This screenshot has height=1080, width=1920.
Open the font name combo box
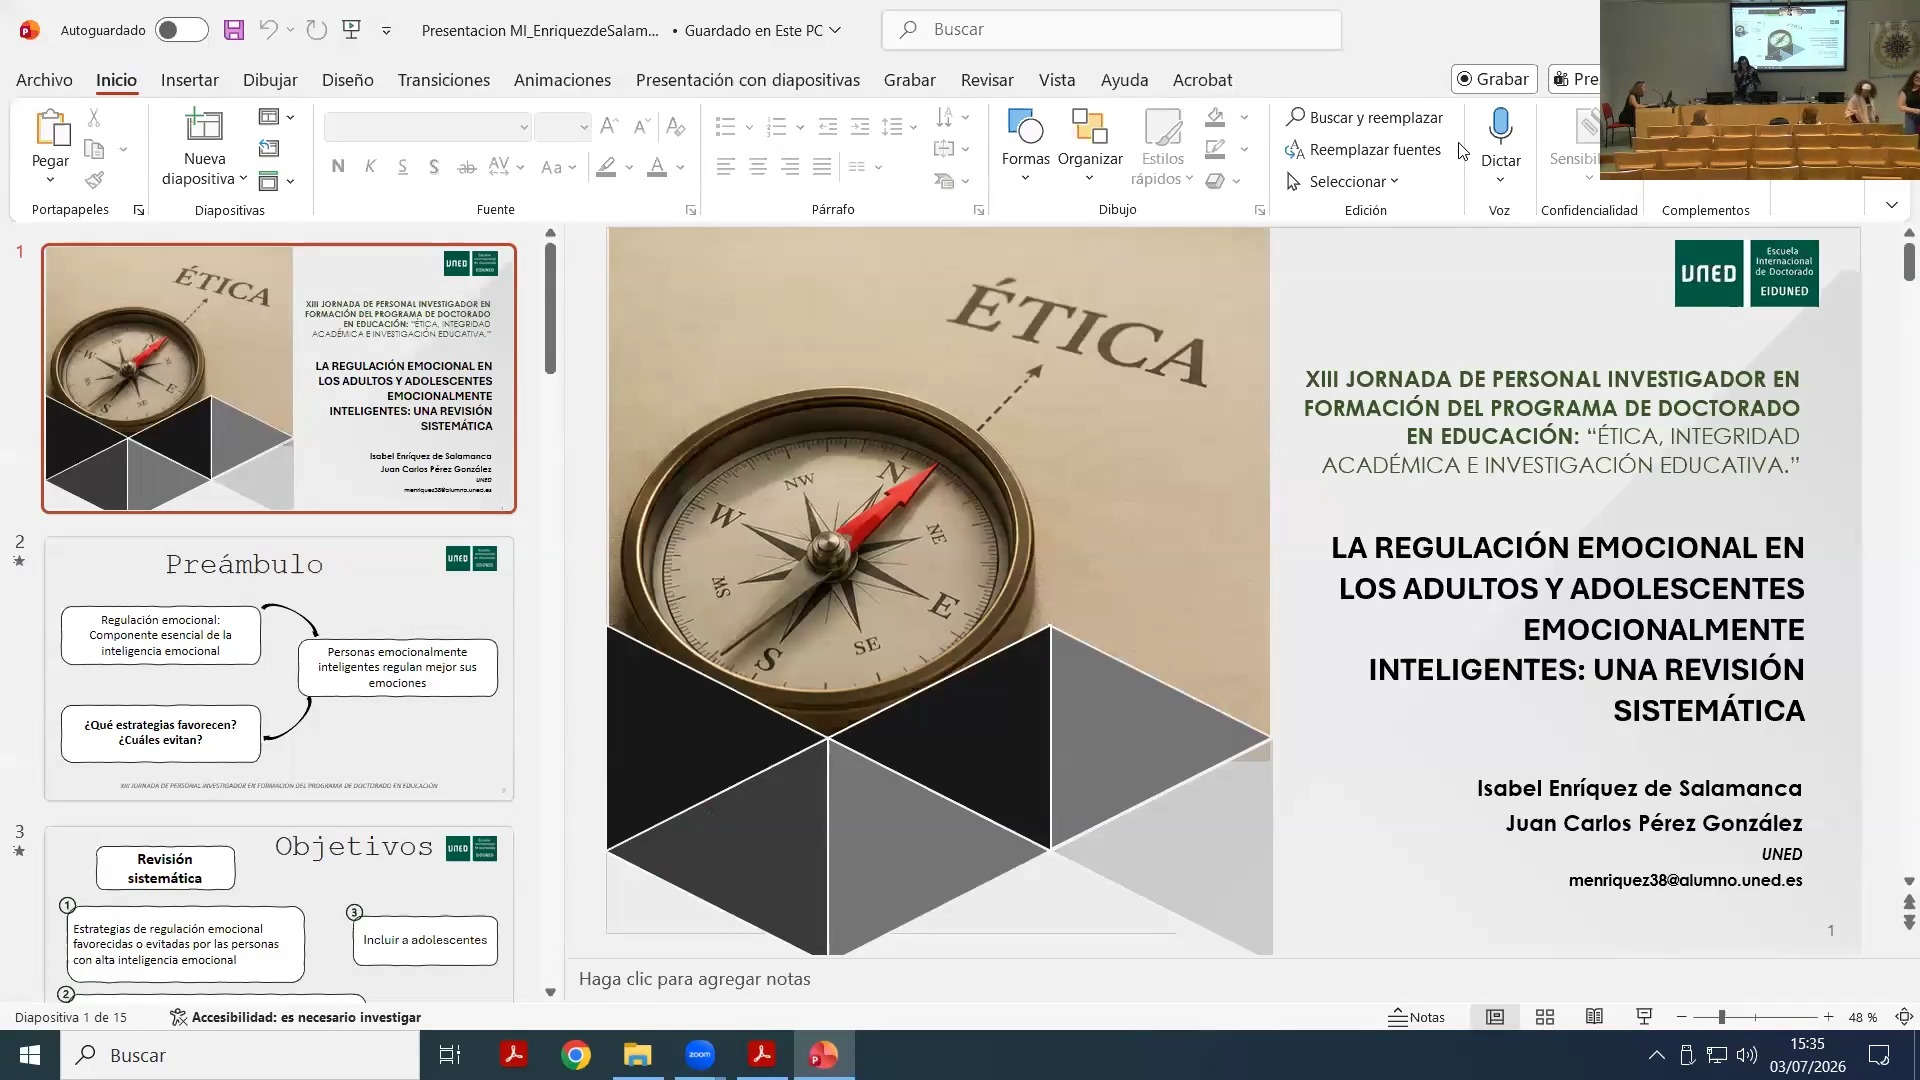point(427,127)
